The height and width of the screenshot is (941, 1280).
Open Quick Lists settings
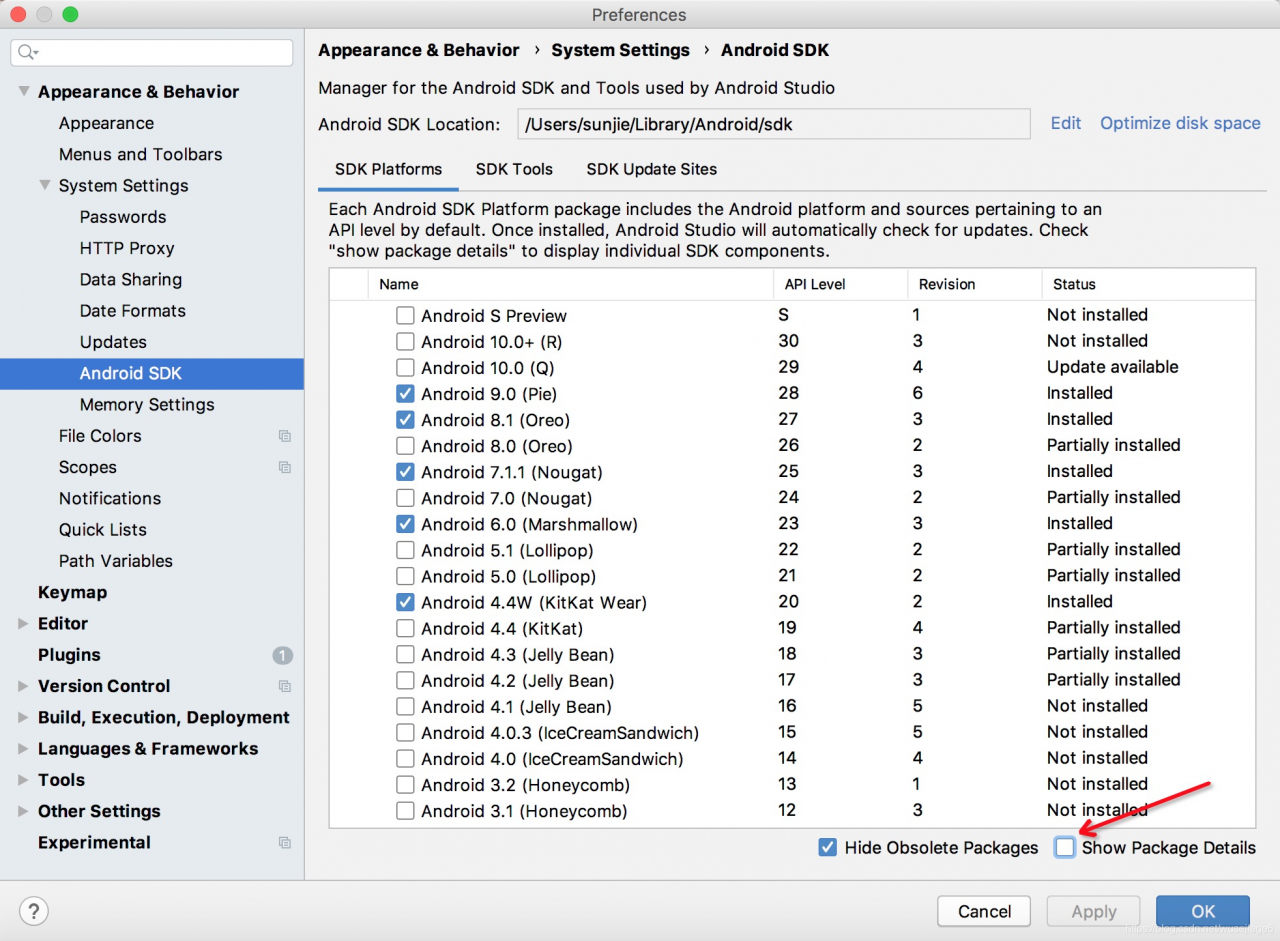pyautogui.click(x=103, y=530)
